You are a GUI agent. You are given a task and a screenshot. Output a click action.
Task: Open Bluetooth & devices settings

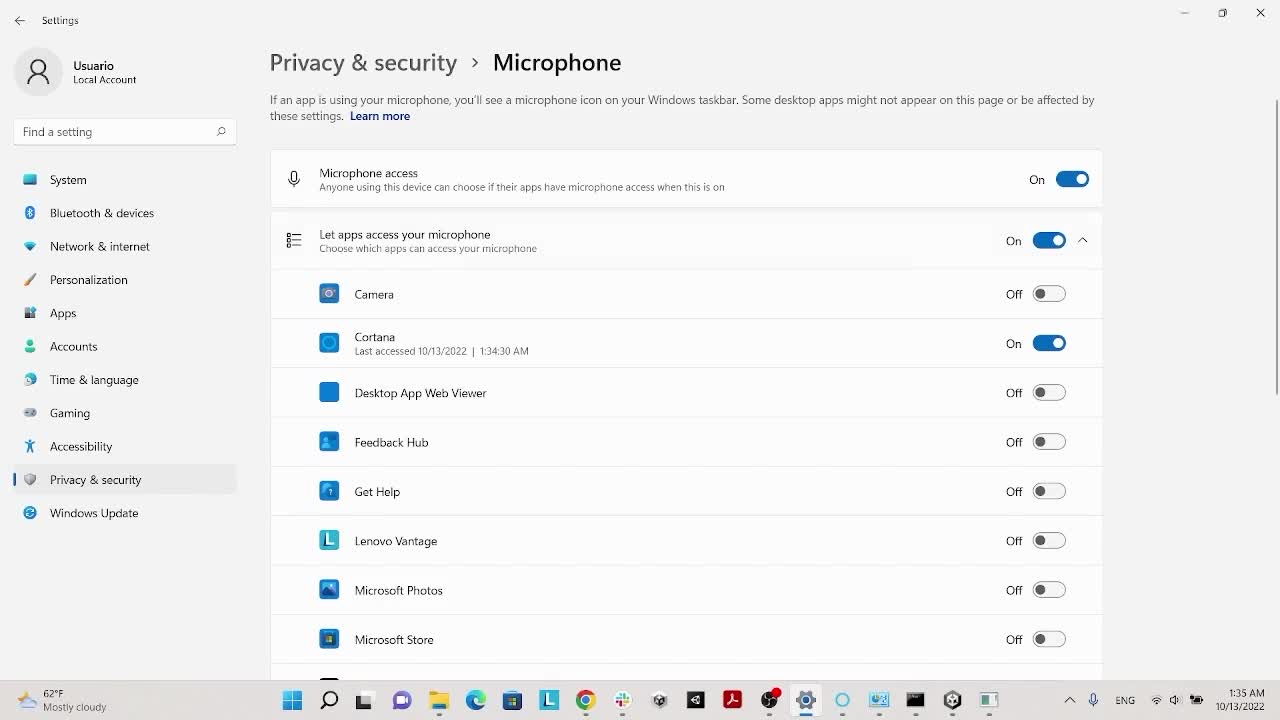[x=102, y=213]
